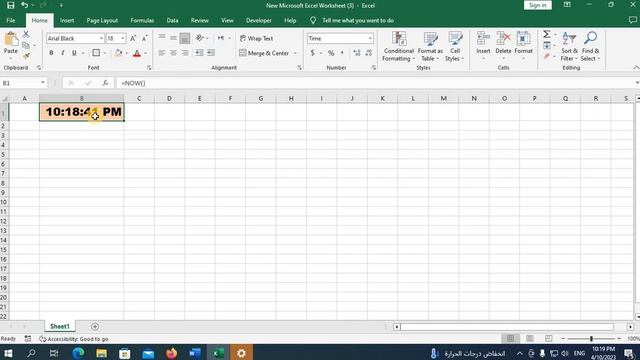Viewport: 640px width, 360px height.
Task: Click the Paste button
Action: point(11,44)
